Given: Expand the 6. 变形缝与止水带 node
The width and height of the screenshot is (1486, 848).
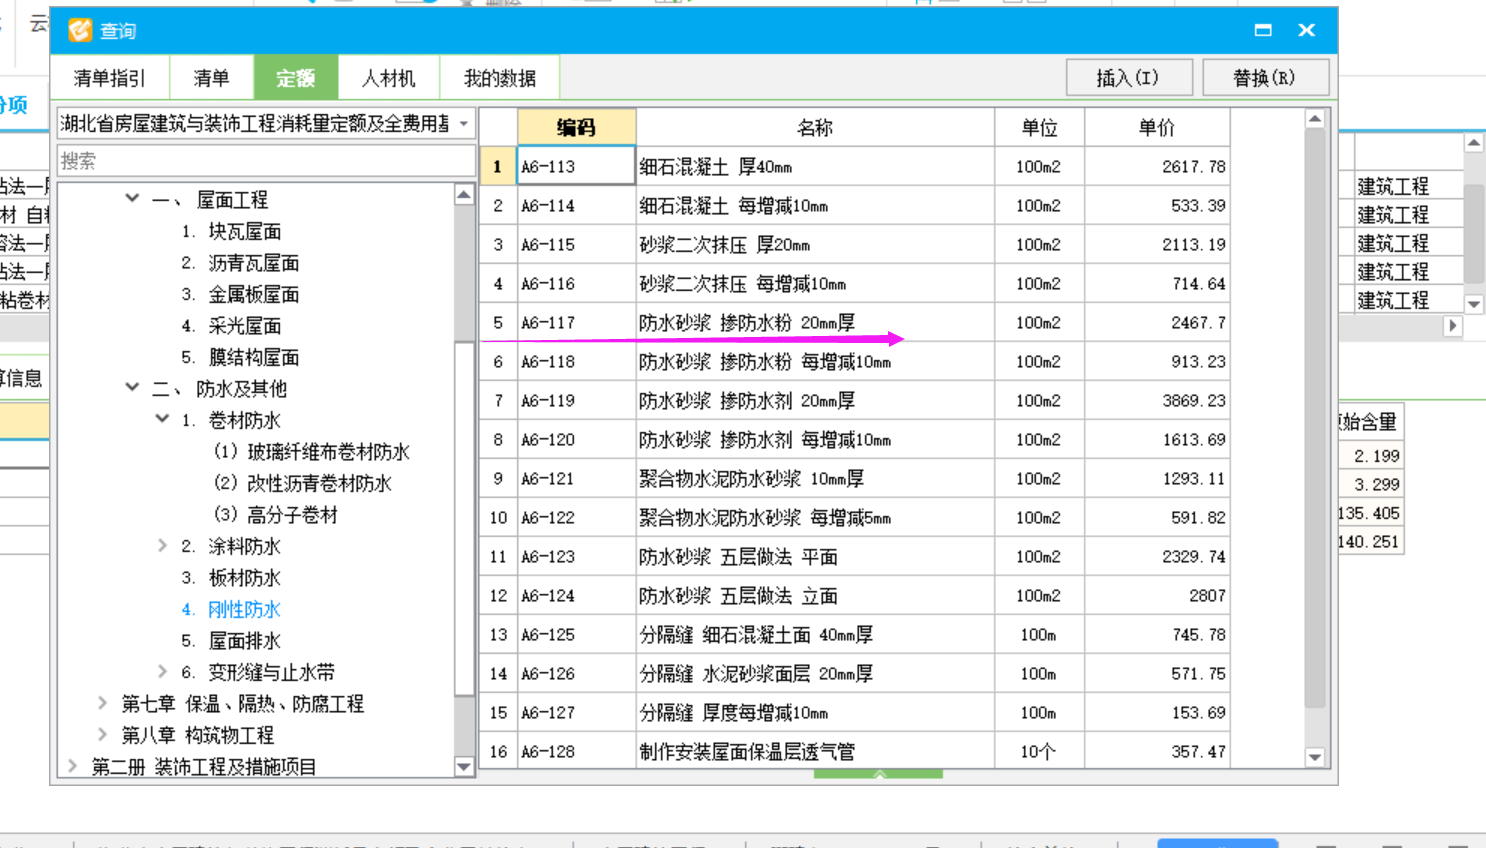Looking at the screenshot, I should click(162, 671).
